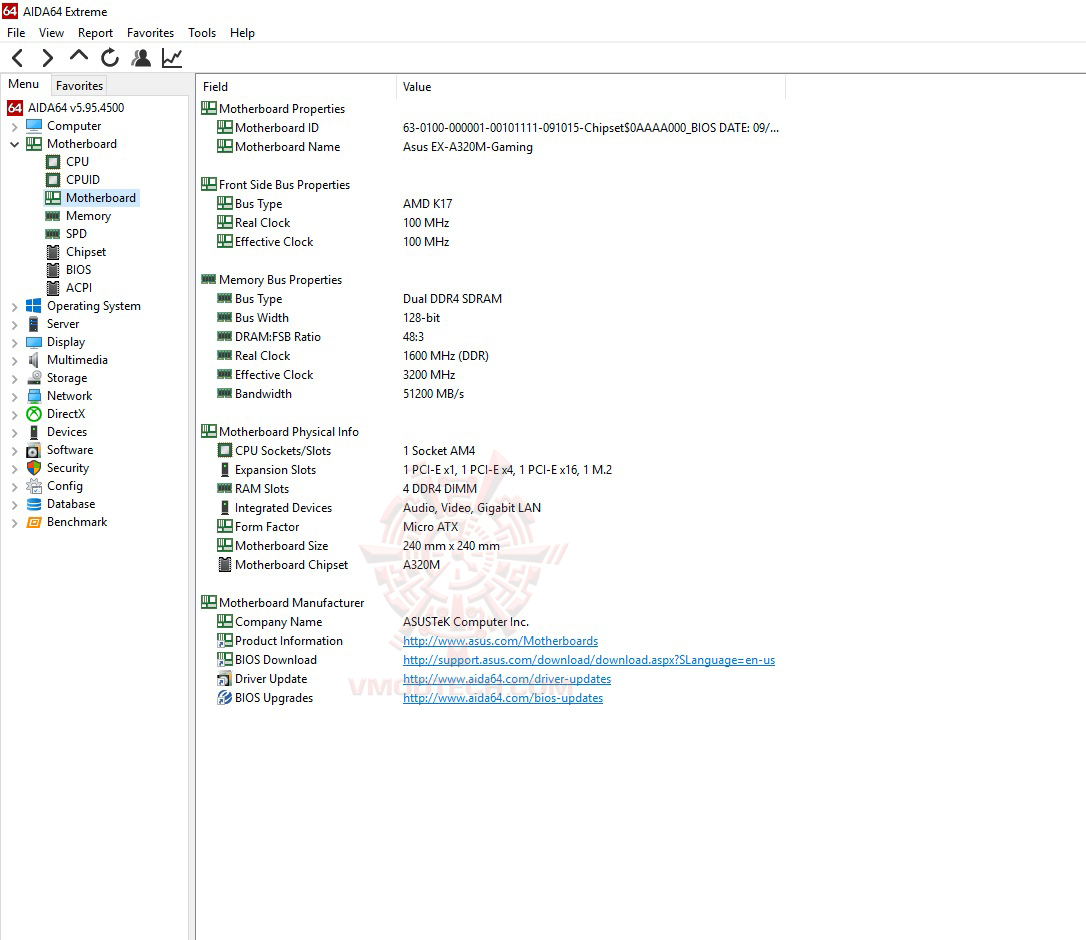The width and height of the screenshot is (1086, 940).
Task: Click the Config icon in tree
Action: (34, 486)
